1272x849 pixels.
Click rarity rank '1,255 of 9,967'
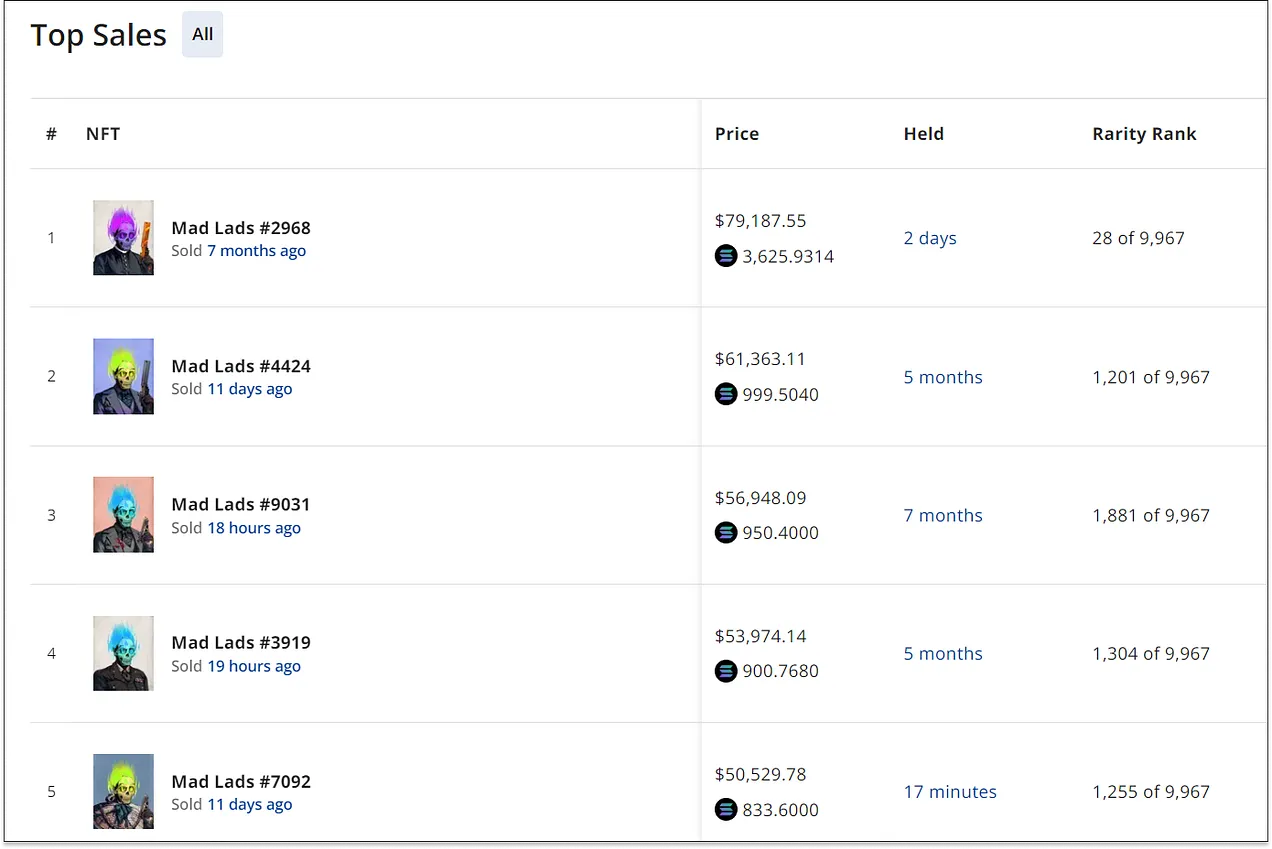click(x=1151, y=791)
